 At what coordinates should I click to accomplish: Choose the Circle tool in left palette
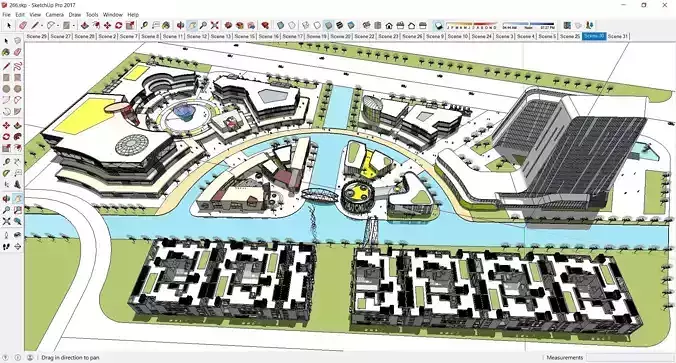(x=6, y=89)
